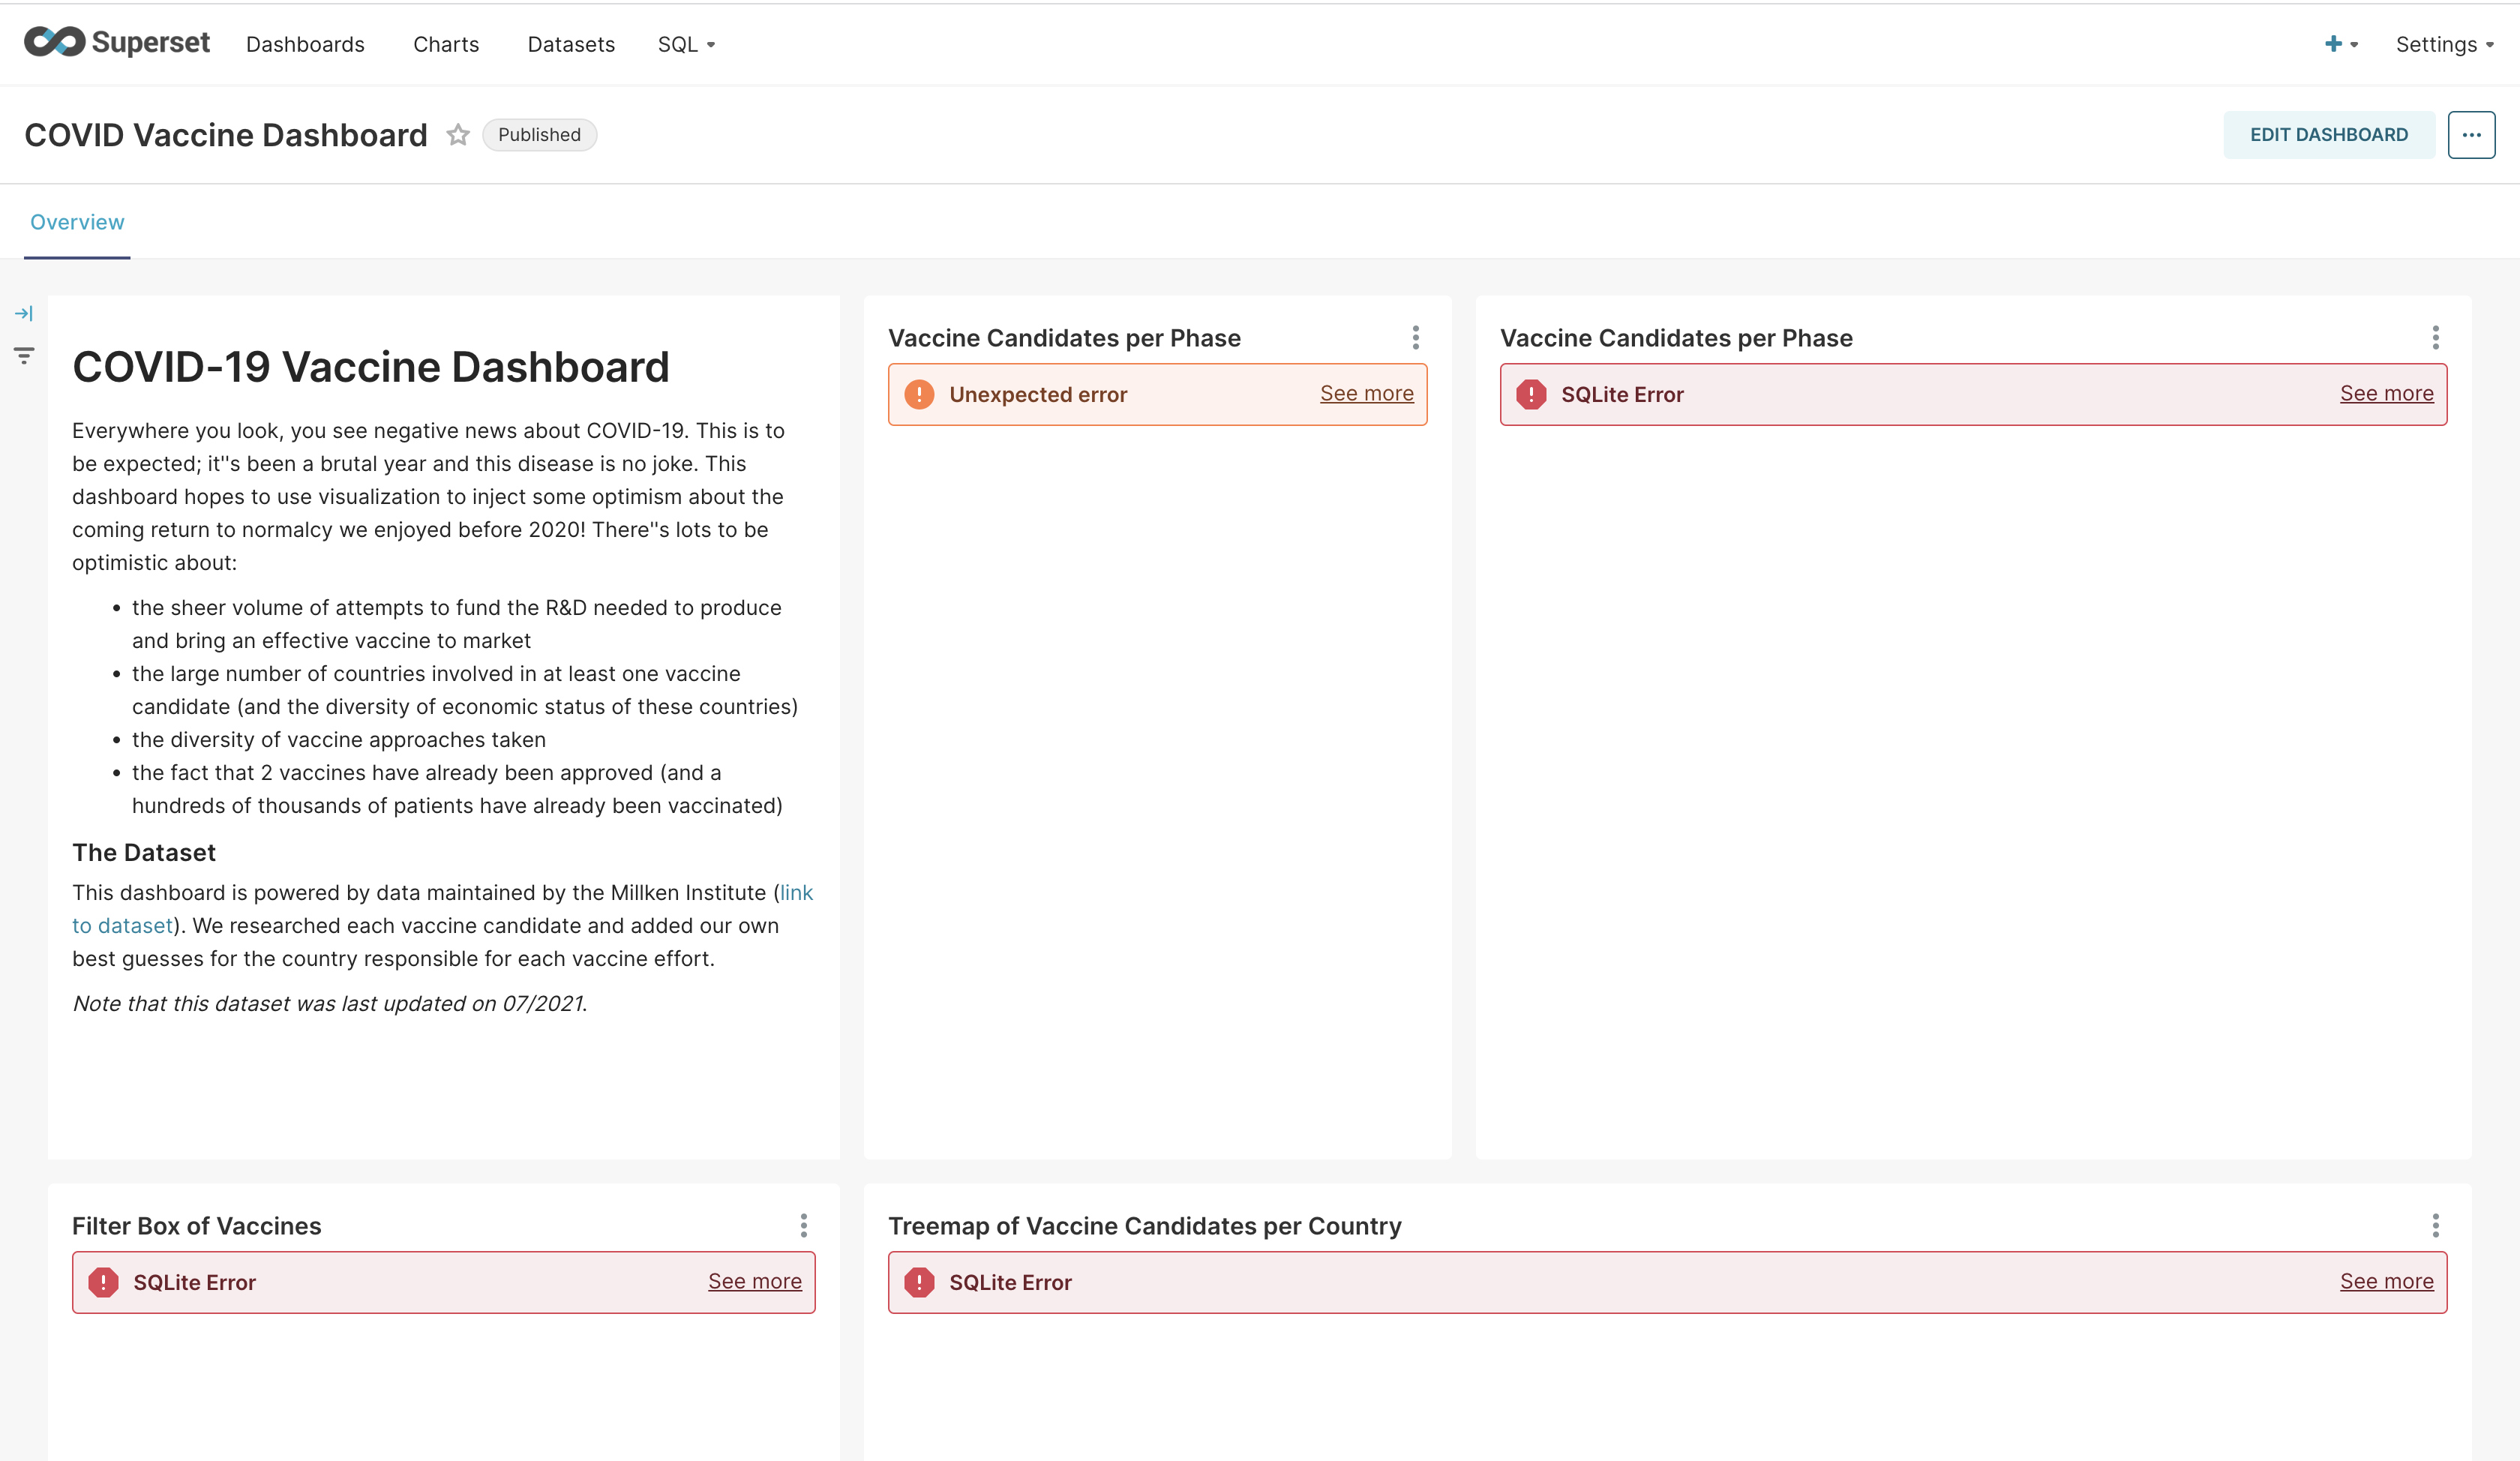Toggle the favorite star next to the dashboard title
This screenshot has width=2520, height=1461.
point(458,135)
